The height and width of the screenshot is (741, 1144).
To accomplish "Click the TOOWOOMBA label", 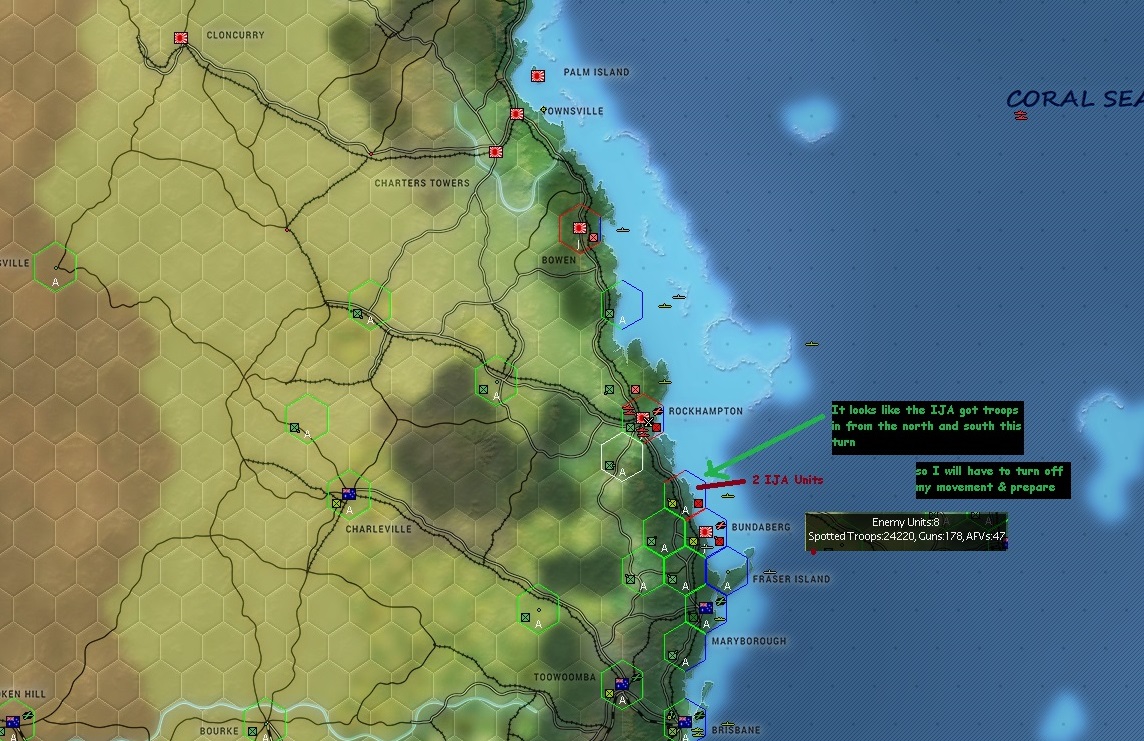I will (564, 678).
